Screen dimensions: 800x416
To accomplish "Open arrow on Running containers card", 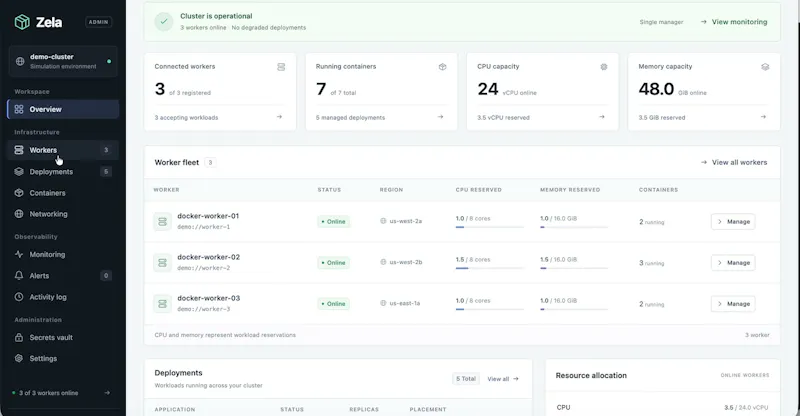I will coord(440,117).
